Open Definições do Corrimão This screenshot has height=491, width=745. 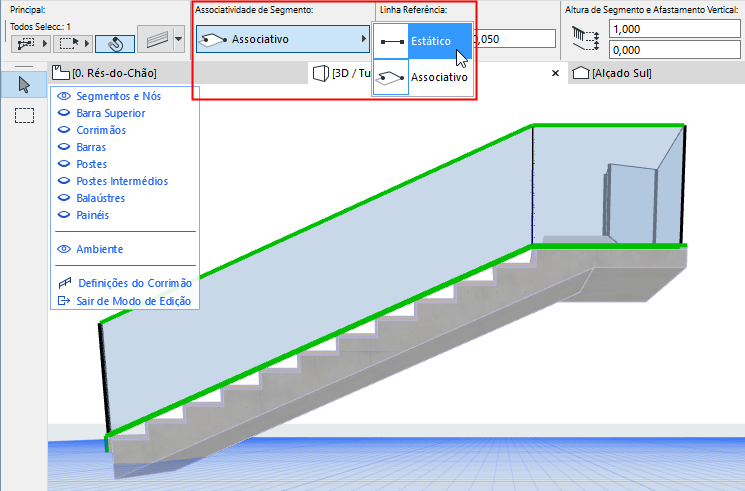[135, 283]
